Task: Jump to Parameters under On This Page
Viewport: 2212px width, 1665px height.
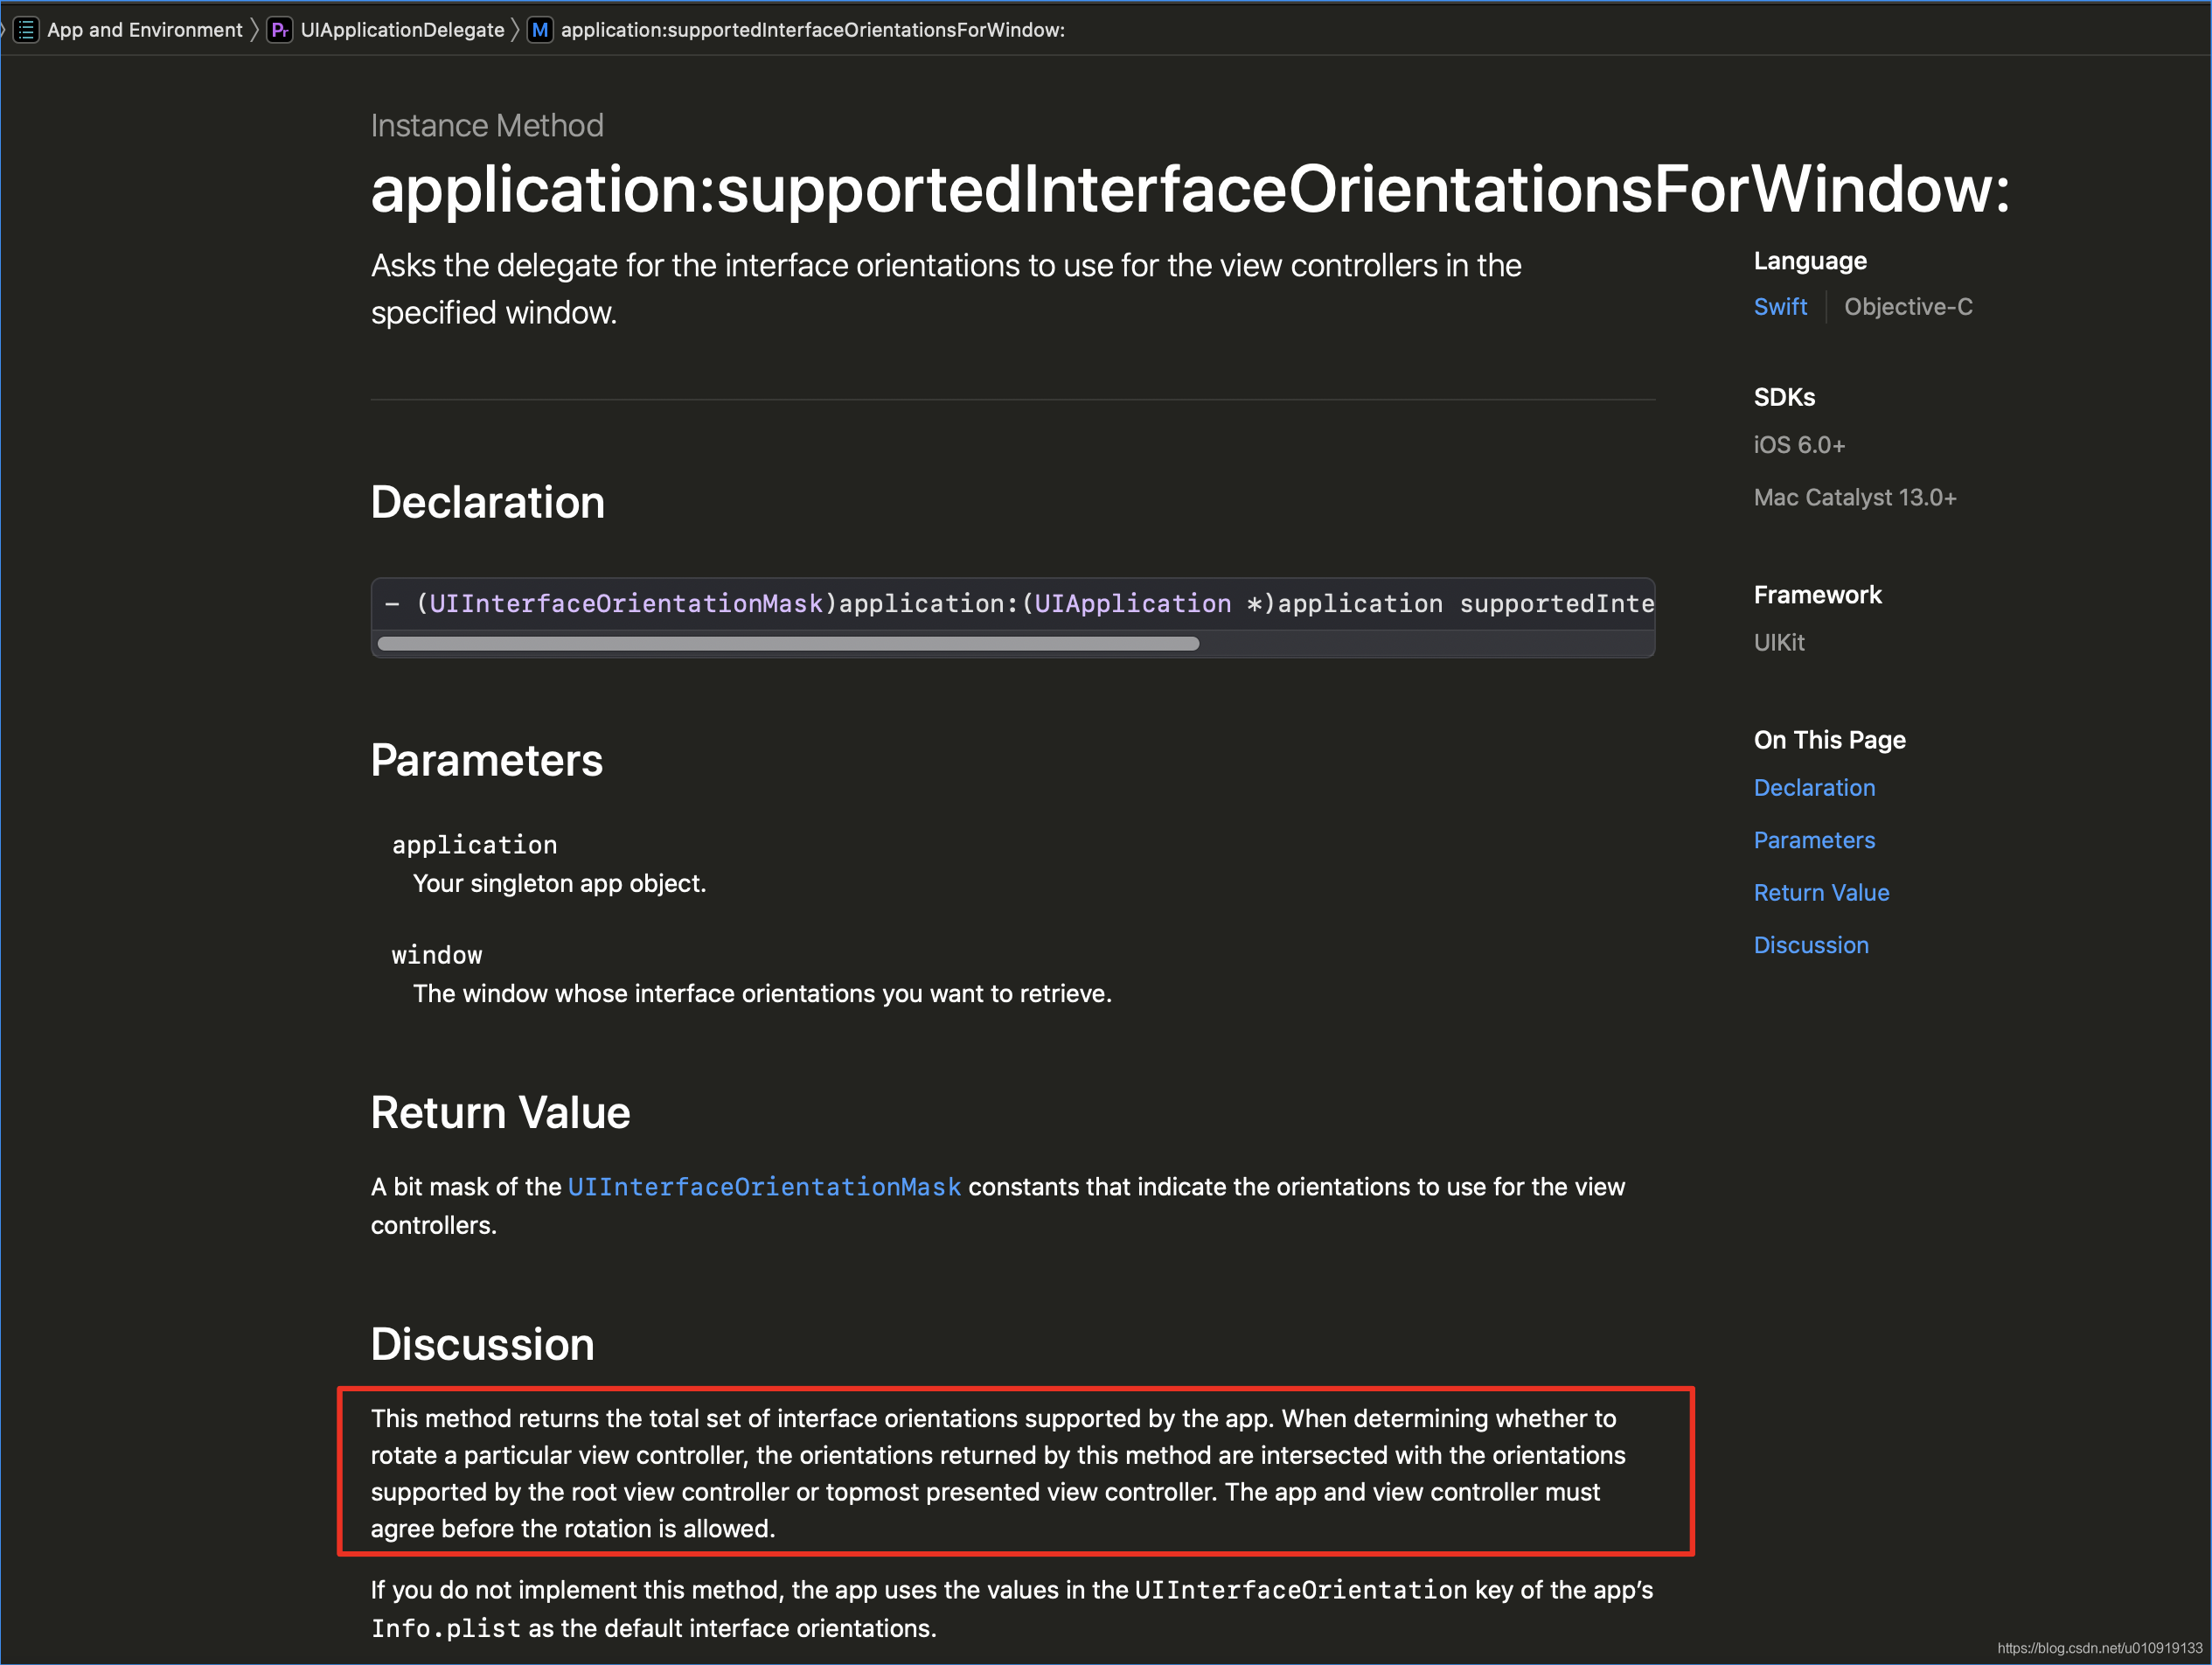Action: point(1814,840)
